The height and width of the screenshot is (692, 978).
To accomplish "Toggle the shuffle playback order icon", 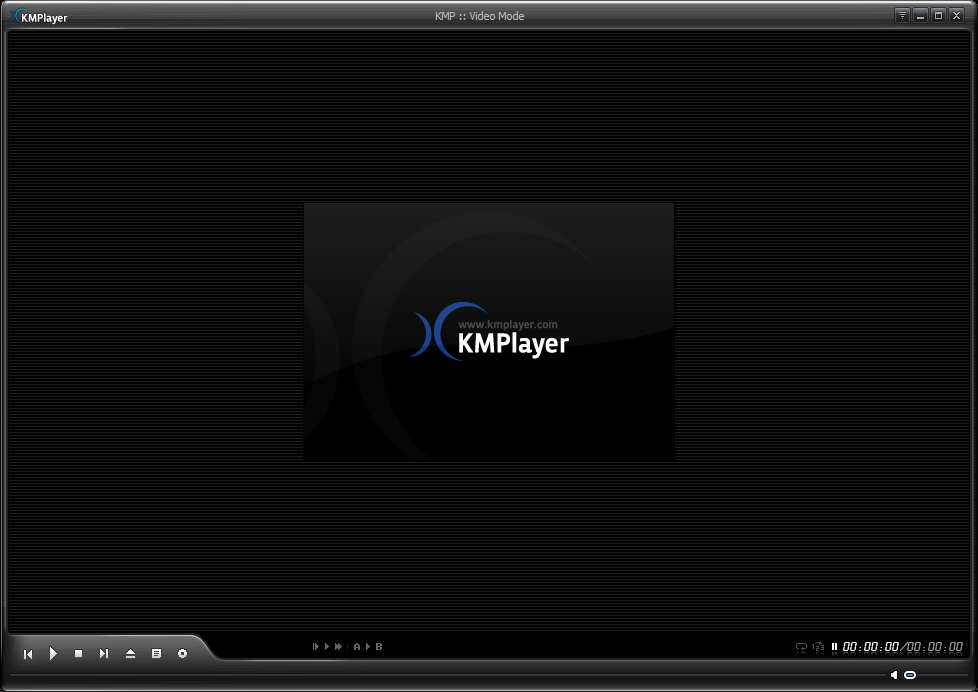I will (818, 647).
